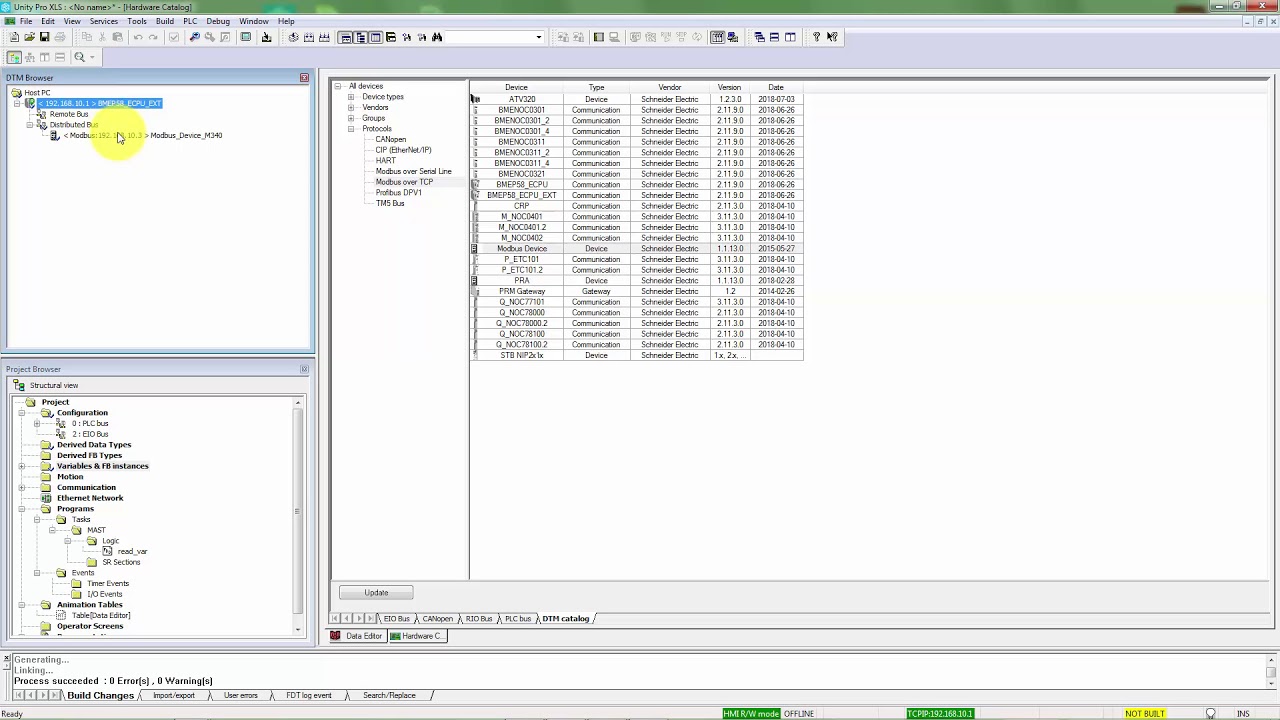Screen dimensions: 1280x720
Task: Click the Host PC folder icon
Action: (x=17, y=93)
